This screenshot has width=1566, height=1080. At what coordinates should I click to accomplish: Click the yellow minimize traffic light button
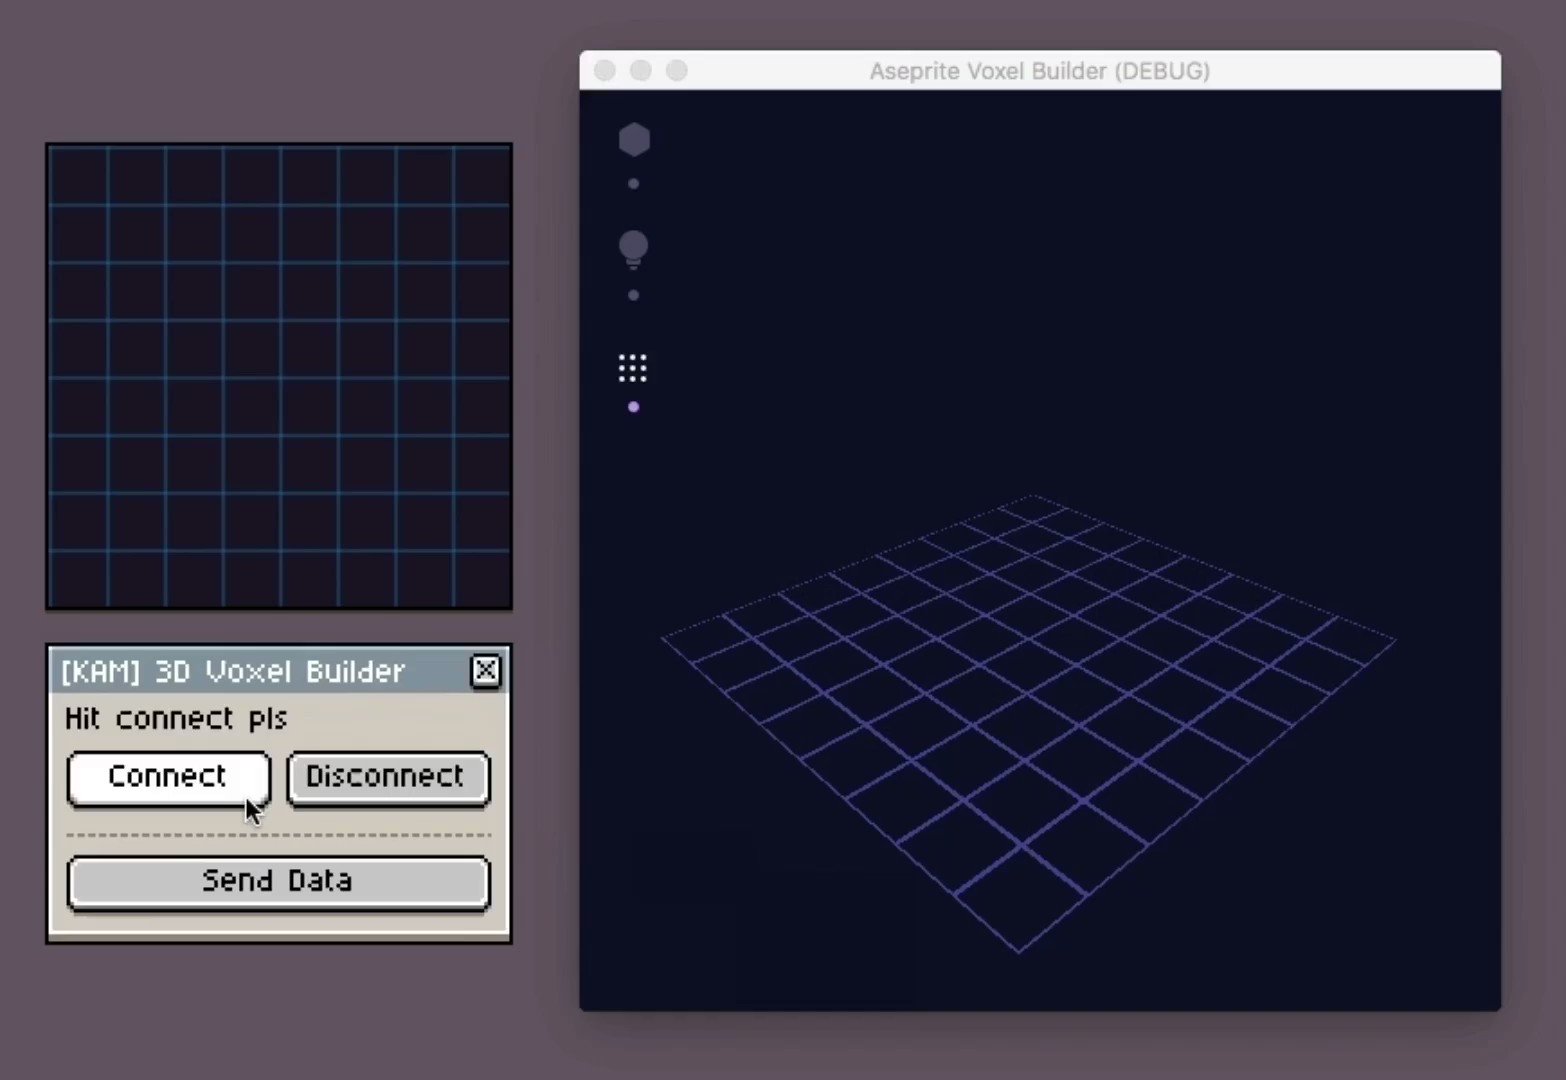(x=640, y=70)
